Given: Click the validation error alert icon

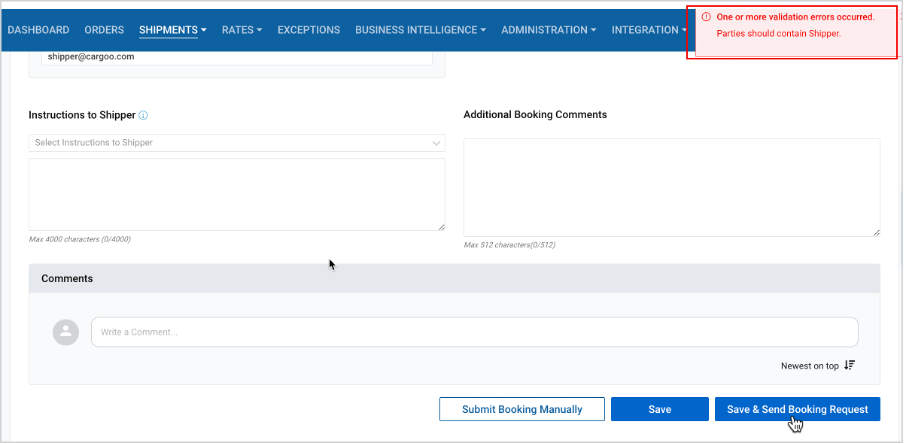Looking at the screenshot, I should (706, 17).
